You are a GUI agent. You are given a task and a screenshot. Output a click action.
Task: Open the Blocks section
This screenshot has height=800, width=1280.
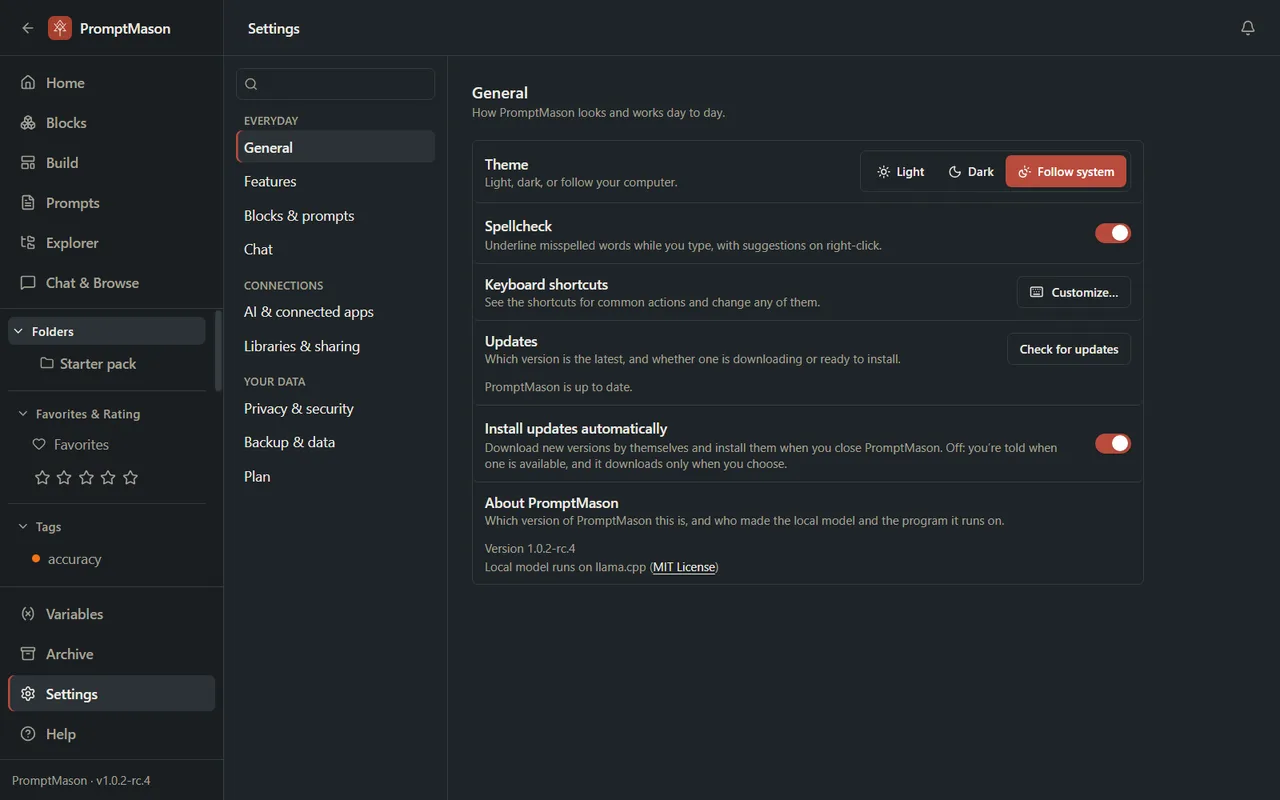click(x=111, y=123)
